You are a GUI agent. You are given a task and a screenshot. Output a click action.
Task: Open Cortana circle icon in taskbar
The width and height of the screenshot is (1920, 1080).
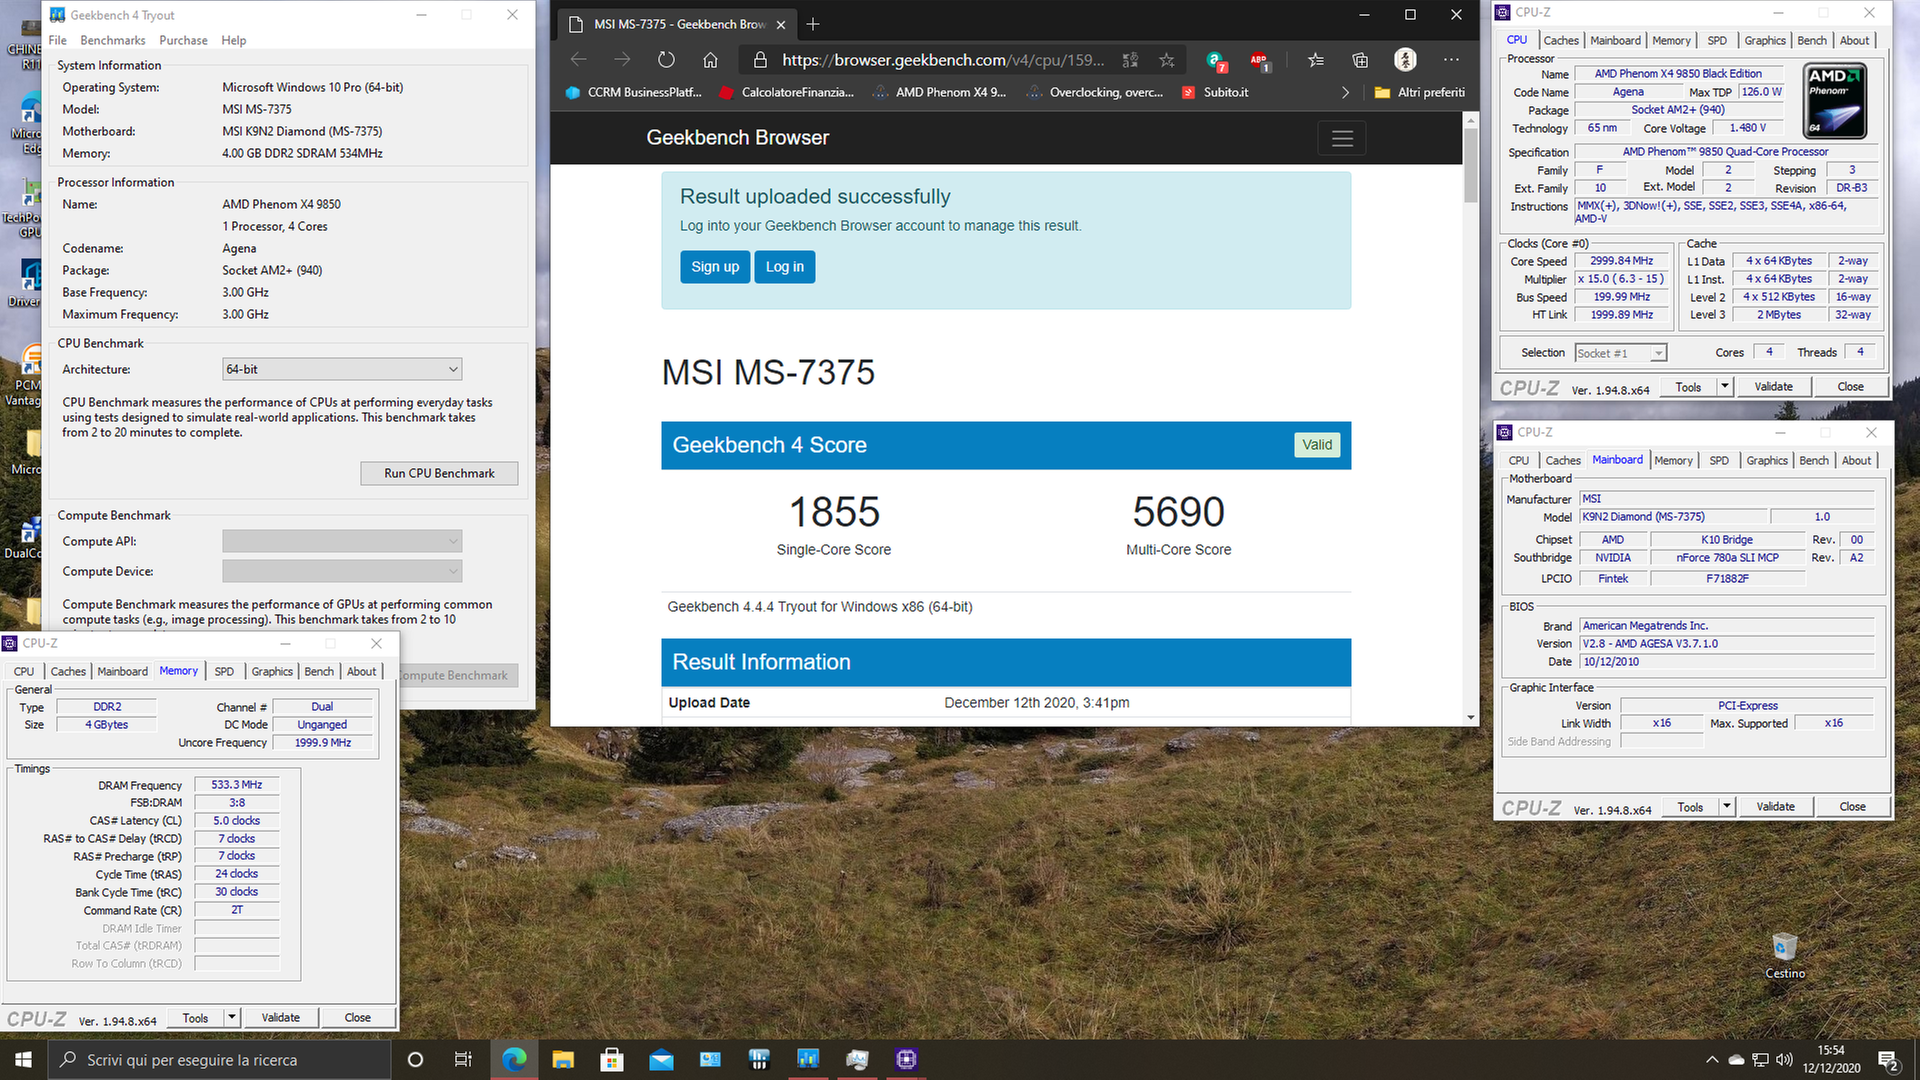click(x=415, y=1059)
